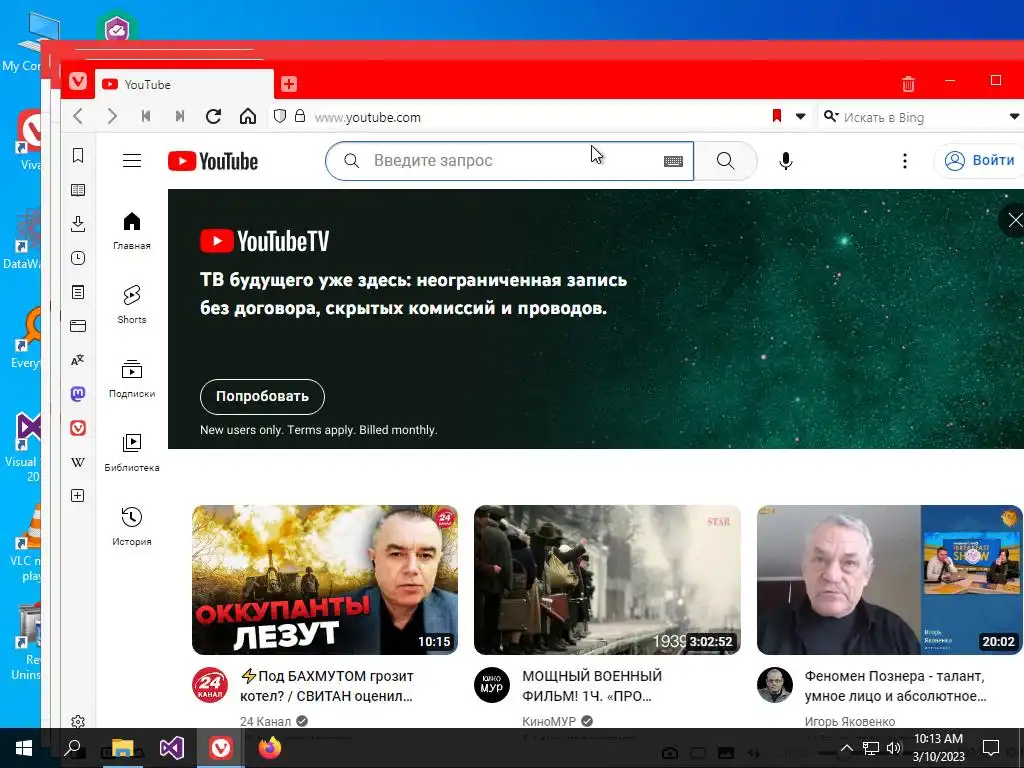Open the volume speaker tray icon
The height and width of the screenshot is (768, 1024).
tap(893, 748)
